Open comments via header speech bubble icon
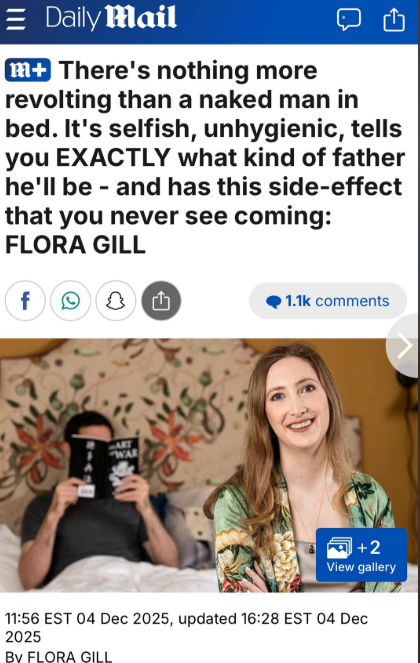The width and height of the screenshot is (420, 663). [349, 19]
